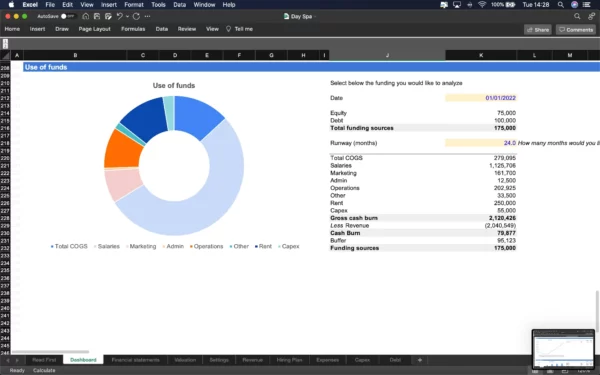Click the Share button
The image size is (600, 375).
(x=538, y=29)
